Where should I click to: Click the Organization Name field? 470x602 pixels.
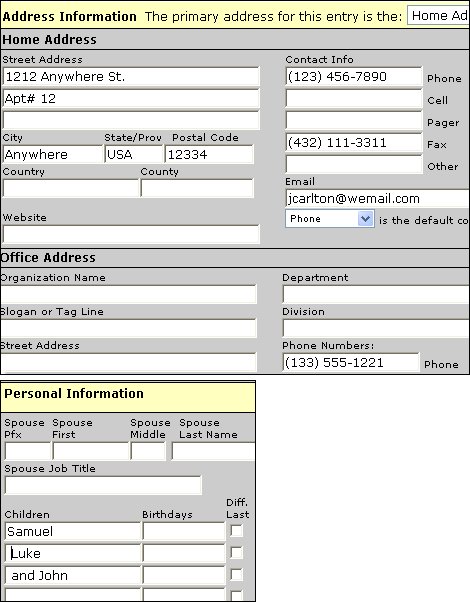click(x=128, y=294)
